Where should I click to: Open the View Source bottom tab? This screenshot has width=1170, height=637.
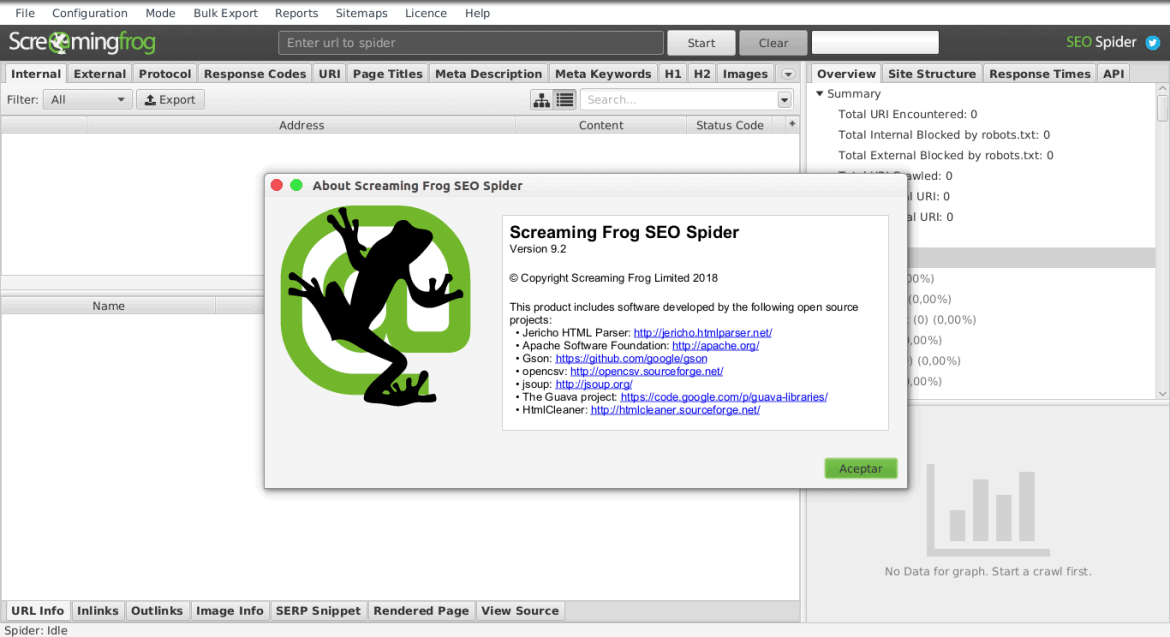[520, 611]
